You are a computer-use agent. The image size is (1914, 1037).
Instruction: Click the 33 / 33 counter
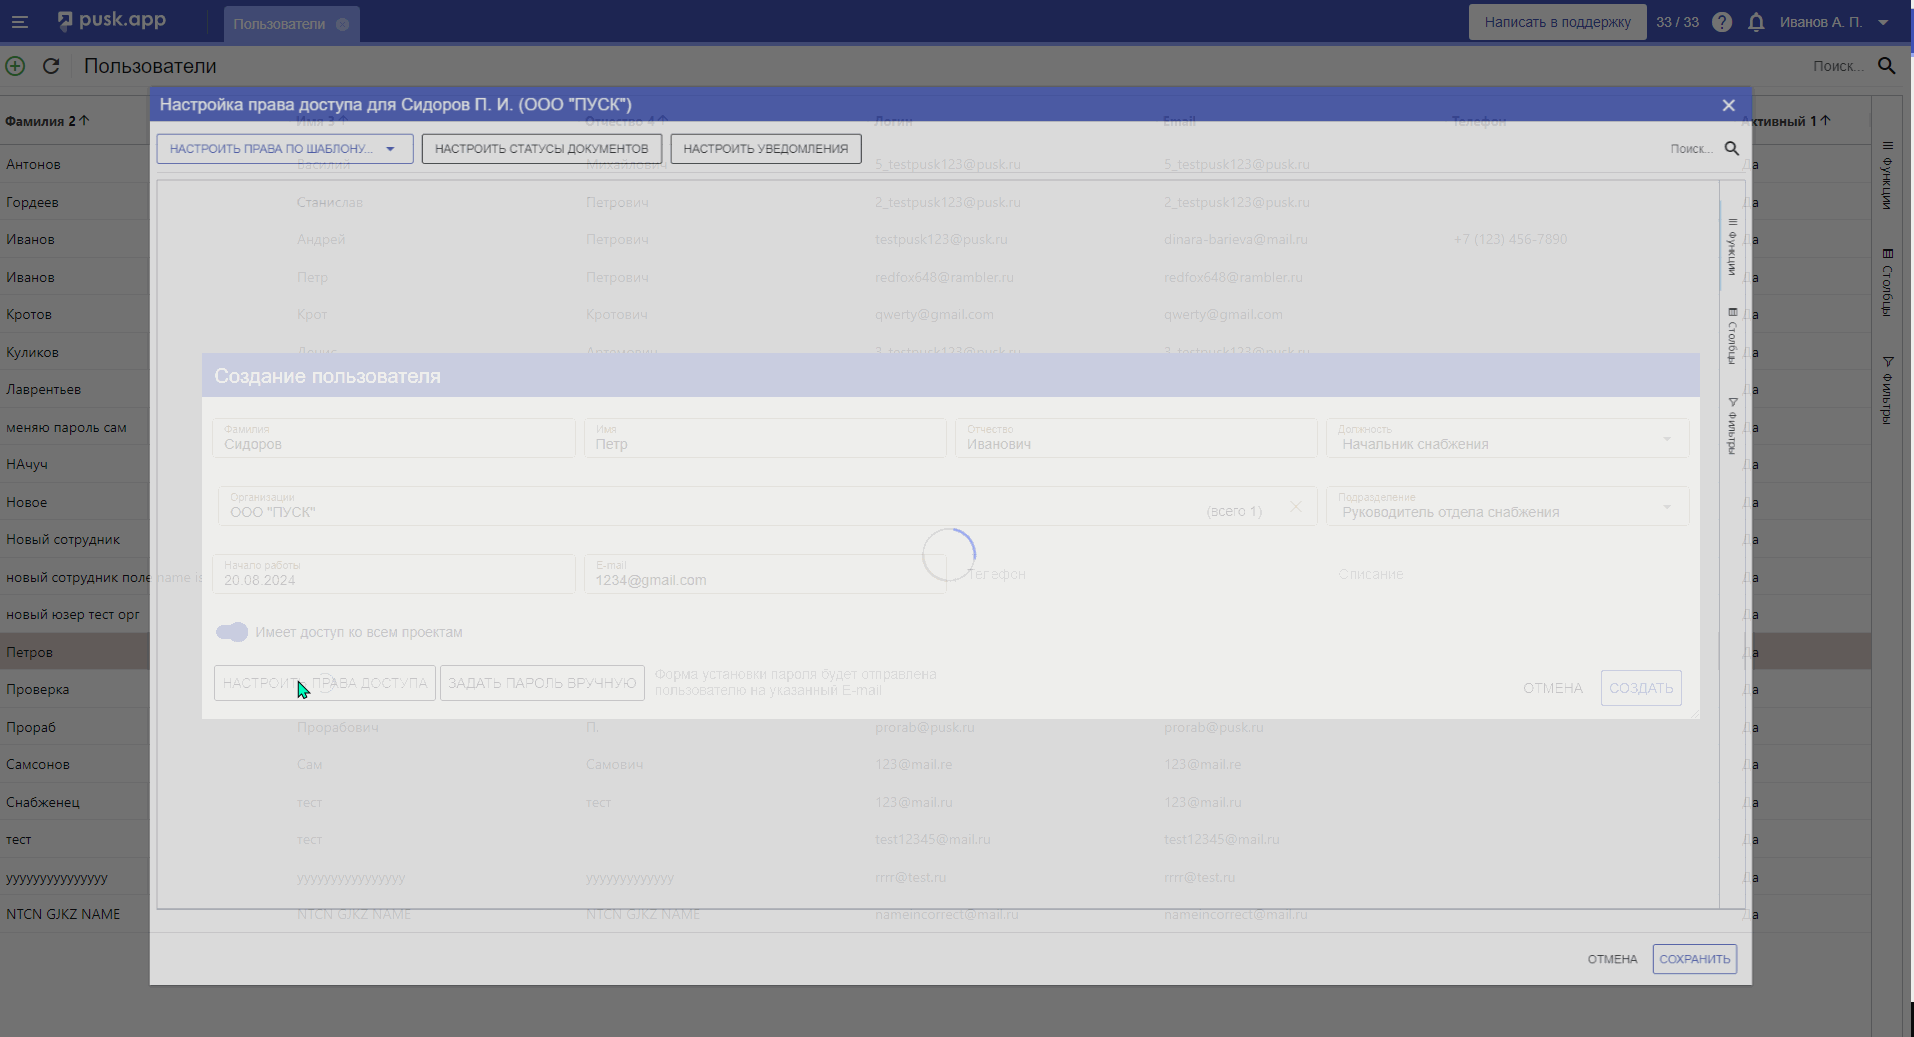[1677, 22]
